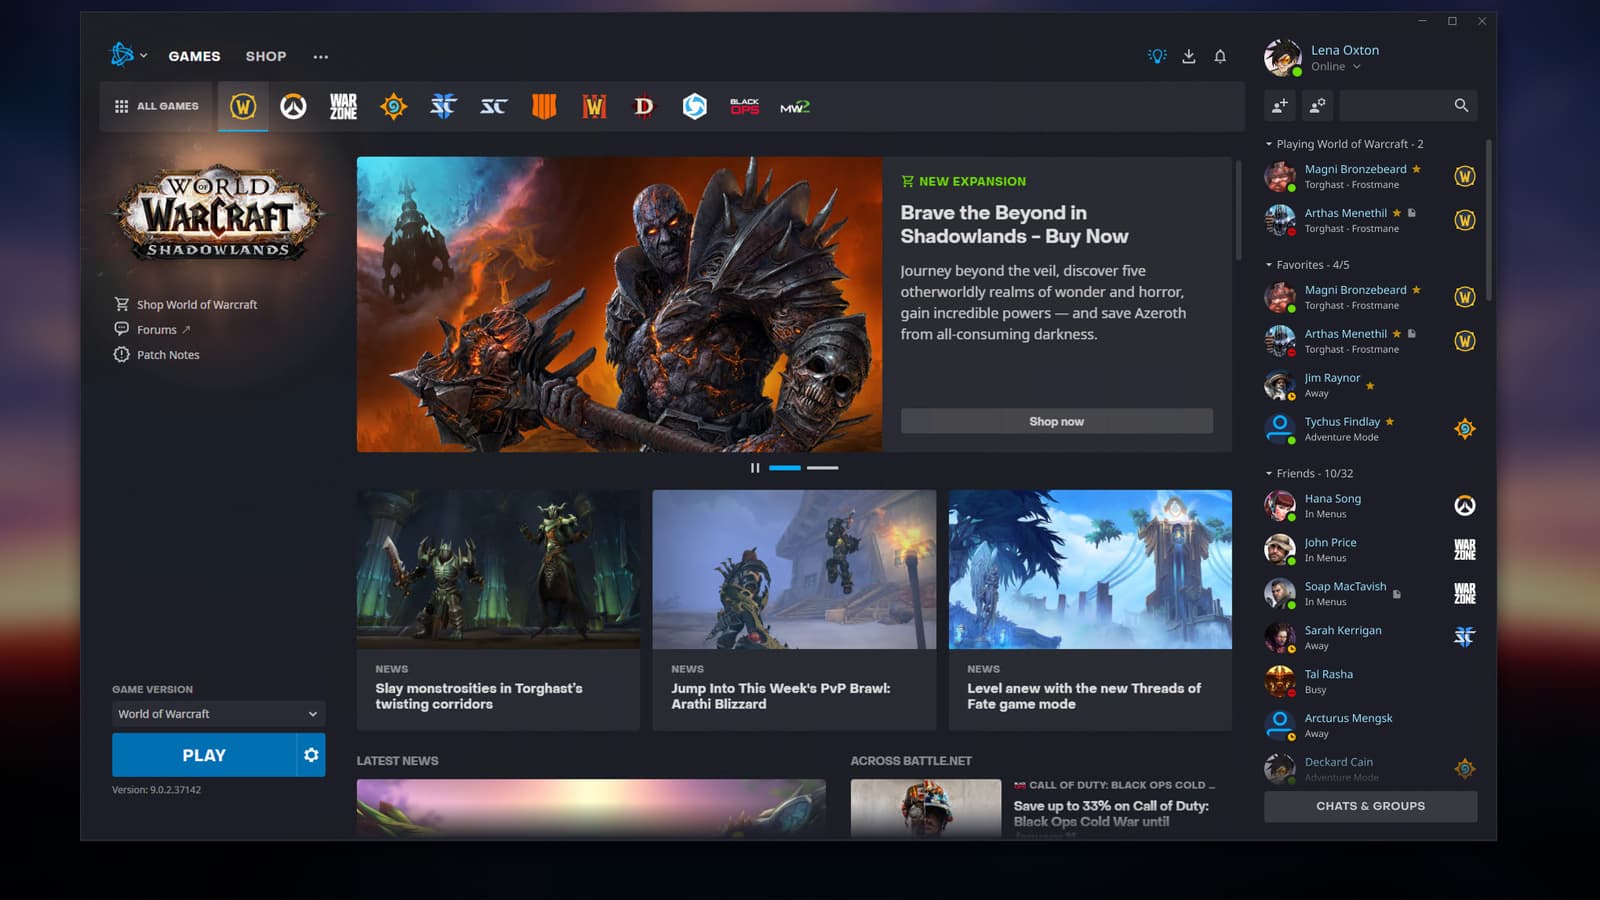Image resolution: width=1600 pixels, height=900 pixels.
Task: Select the Black Ops 4 game tab icon
Action: click(544, 106)
